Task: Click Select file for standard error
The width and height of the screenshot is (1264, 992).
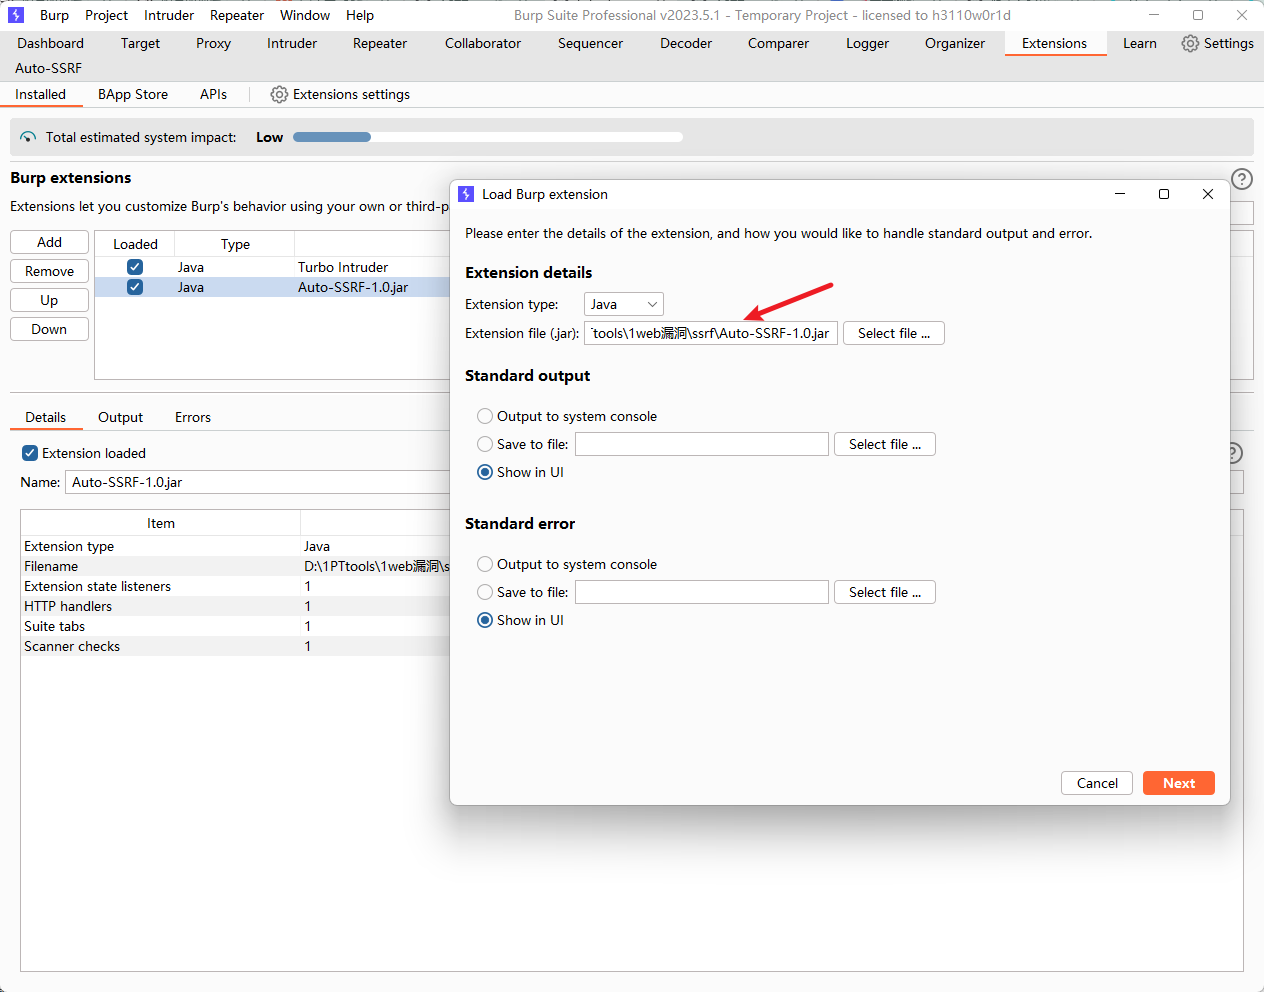Action: (x=885, y=592)
